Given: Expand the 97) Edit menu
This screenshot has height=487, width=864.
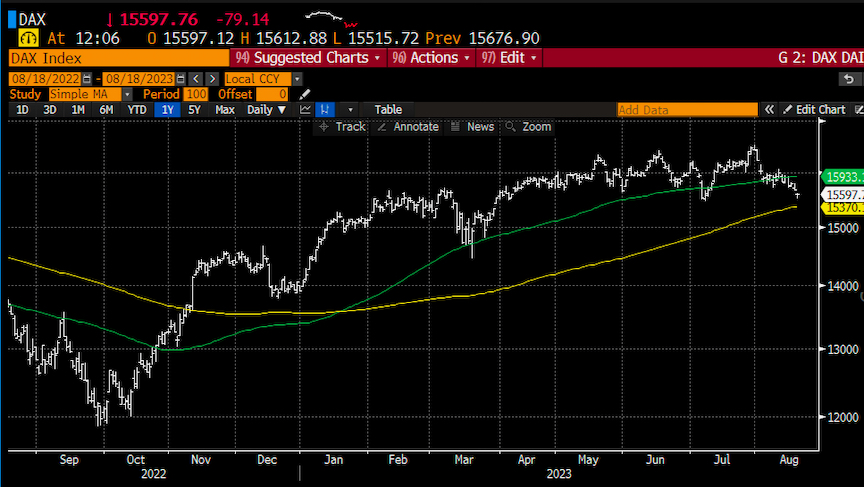Looking at the screenshot, I should point(509,58).
